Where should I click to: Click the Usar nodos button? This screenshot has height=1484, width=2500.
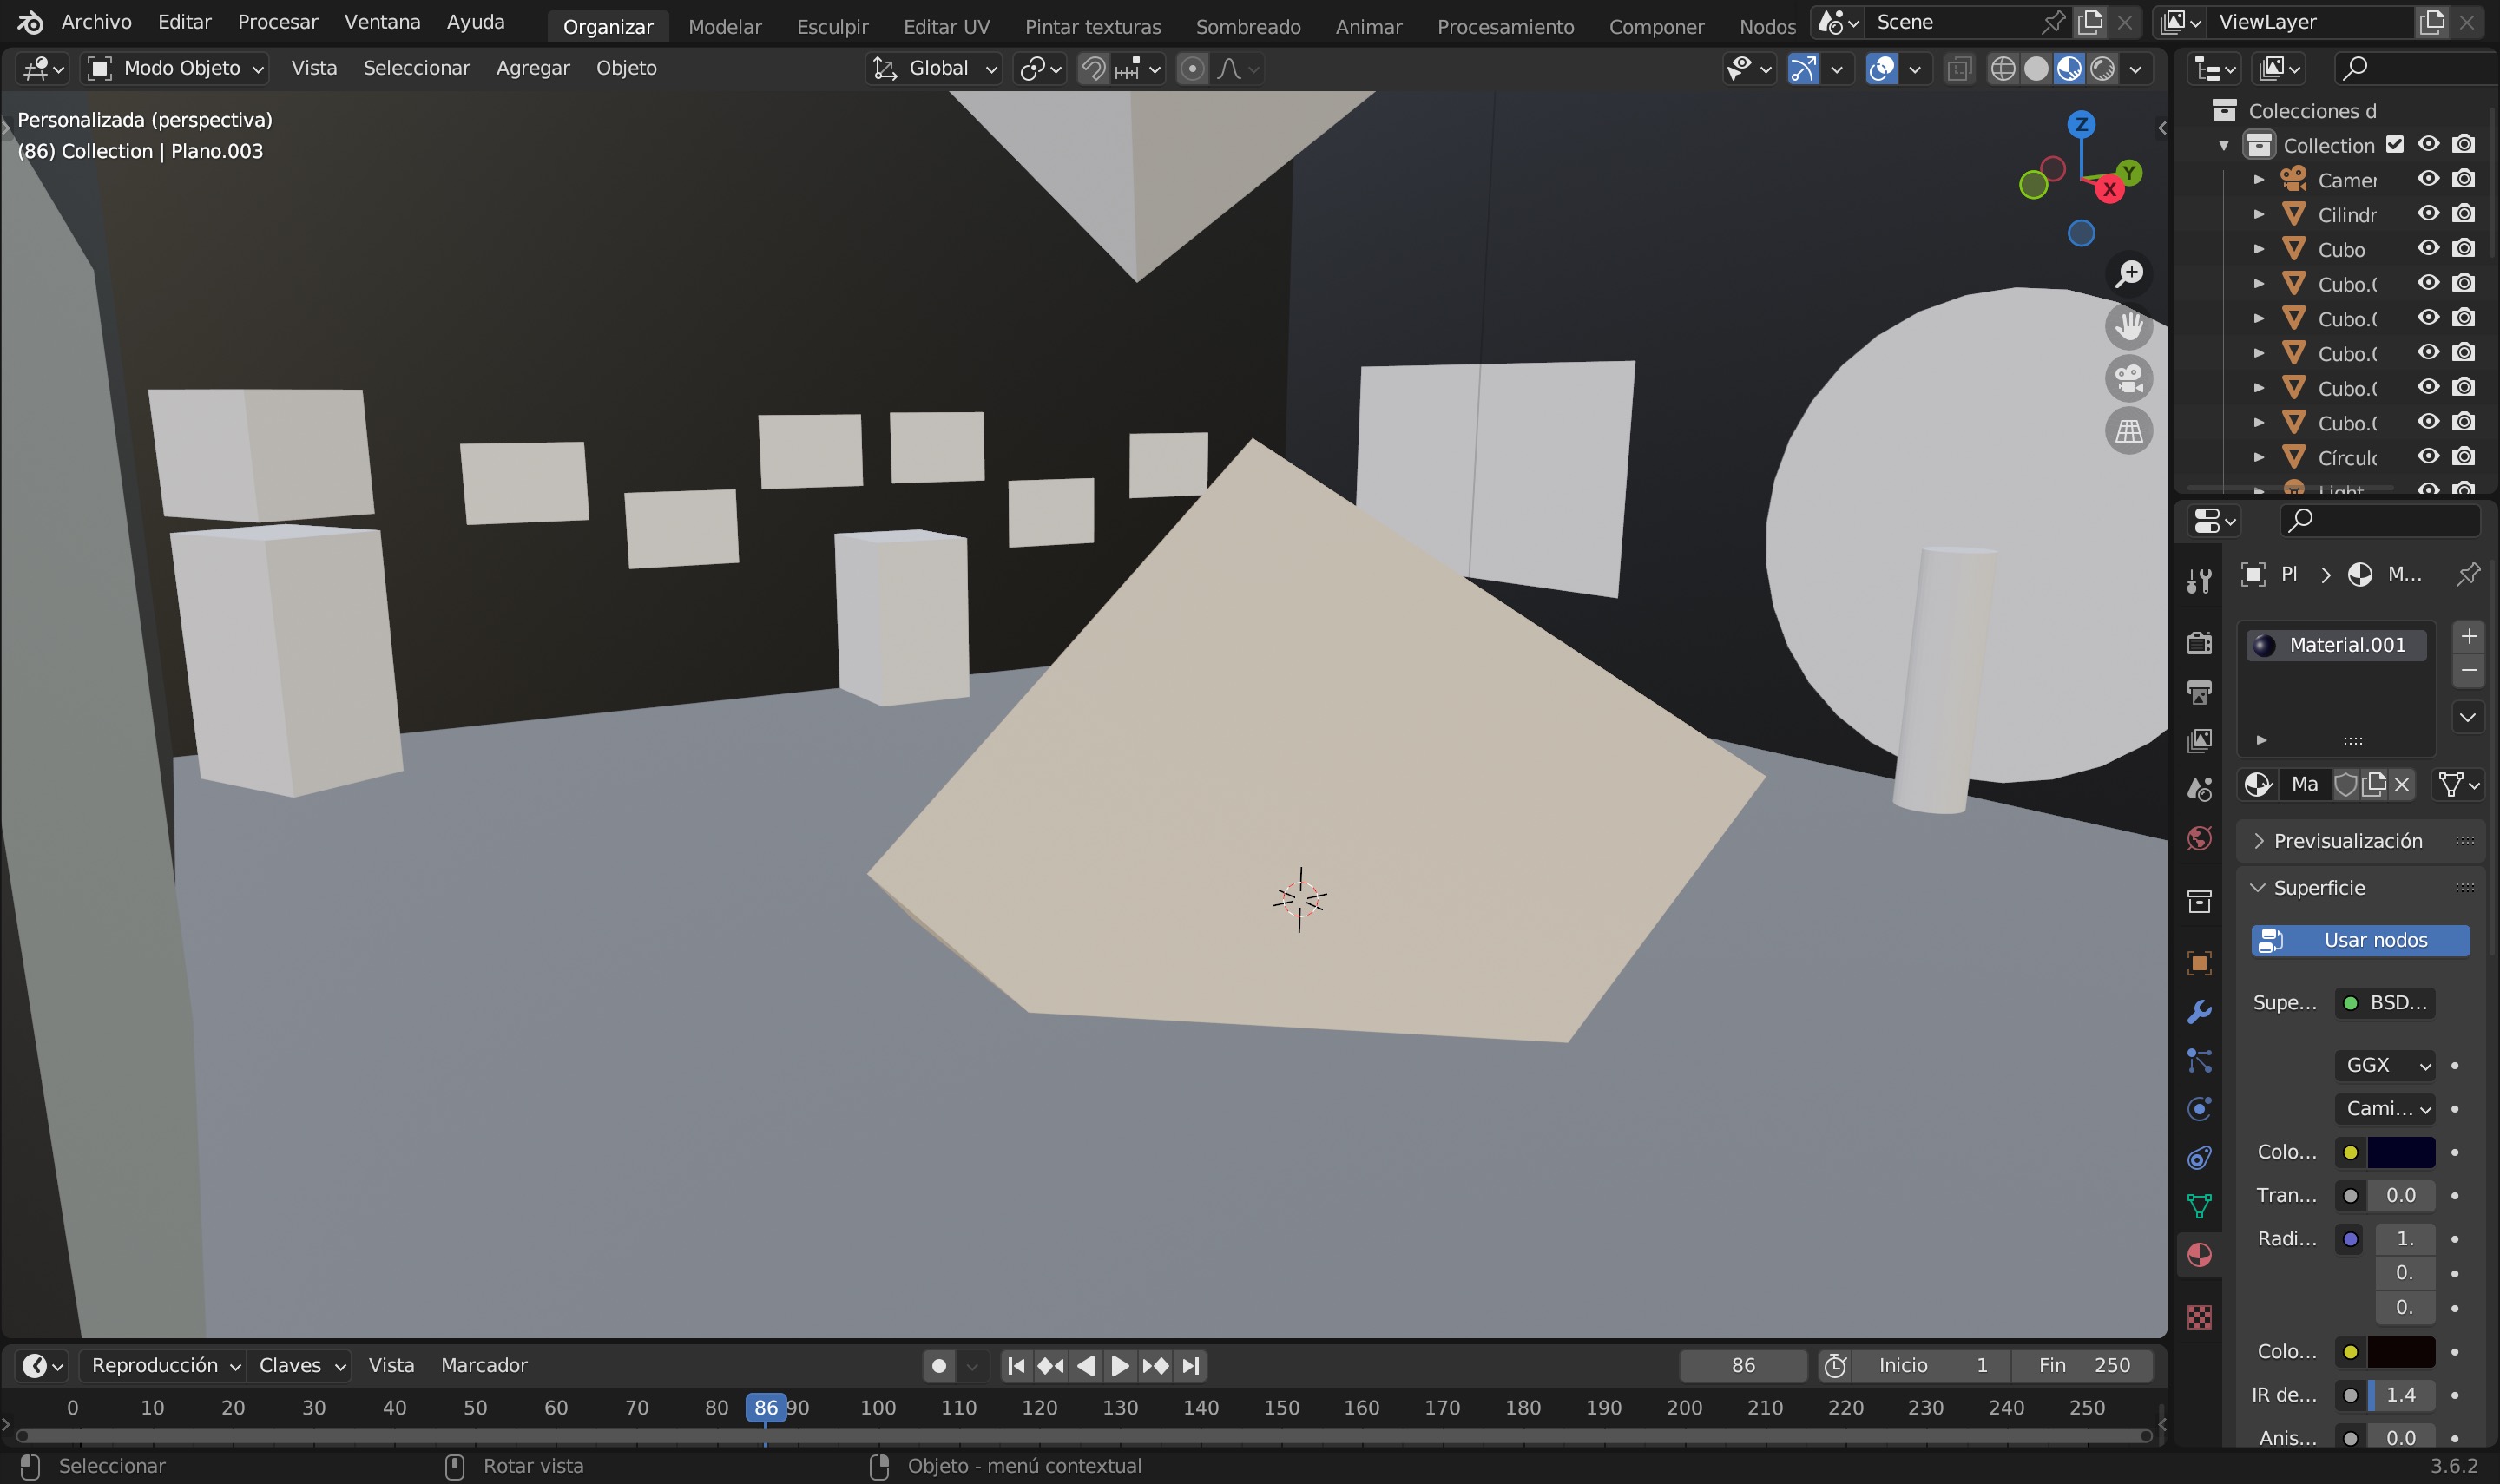2360,940
